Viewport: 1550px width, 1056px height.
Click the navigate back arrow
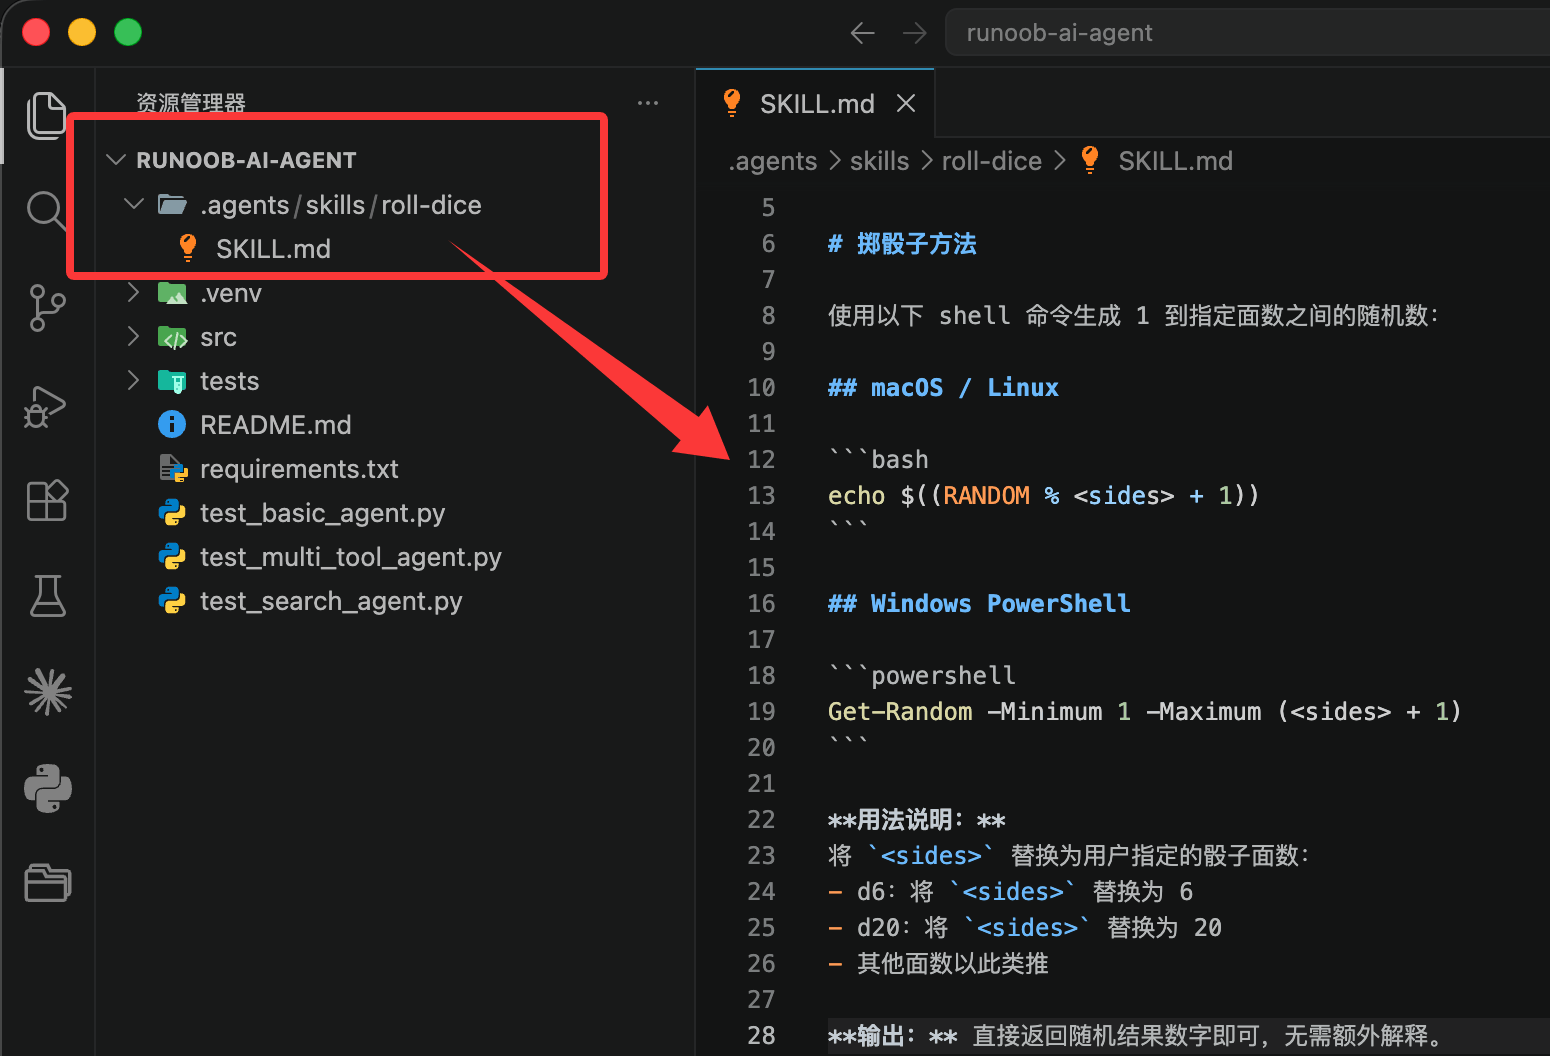[x=862, y=33]
